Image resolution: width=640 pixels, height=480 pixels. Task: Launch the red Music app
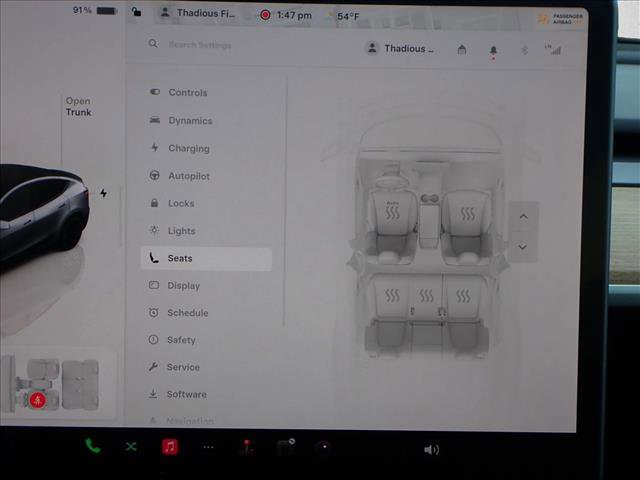(x=170, y=447)
